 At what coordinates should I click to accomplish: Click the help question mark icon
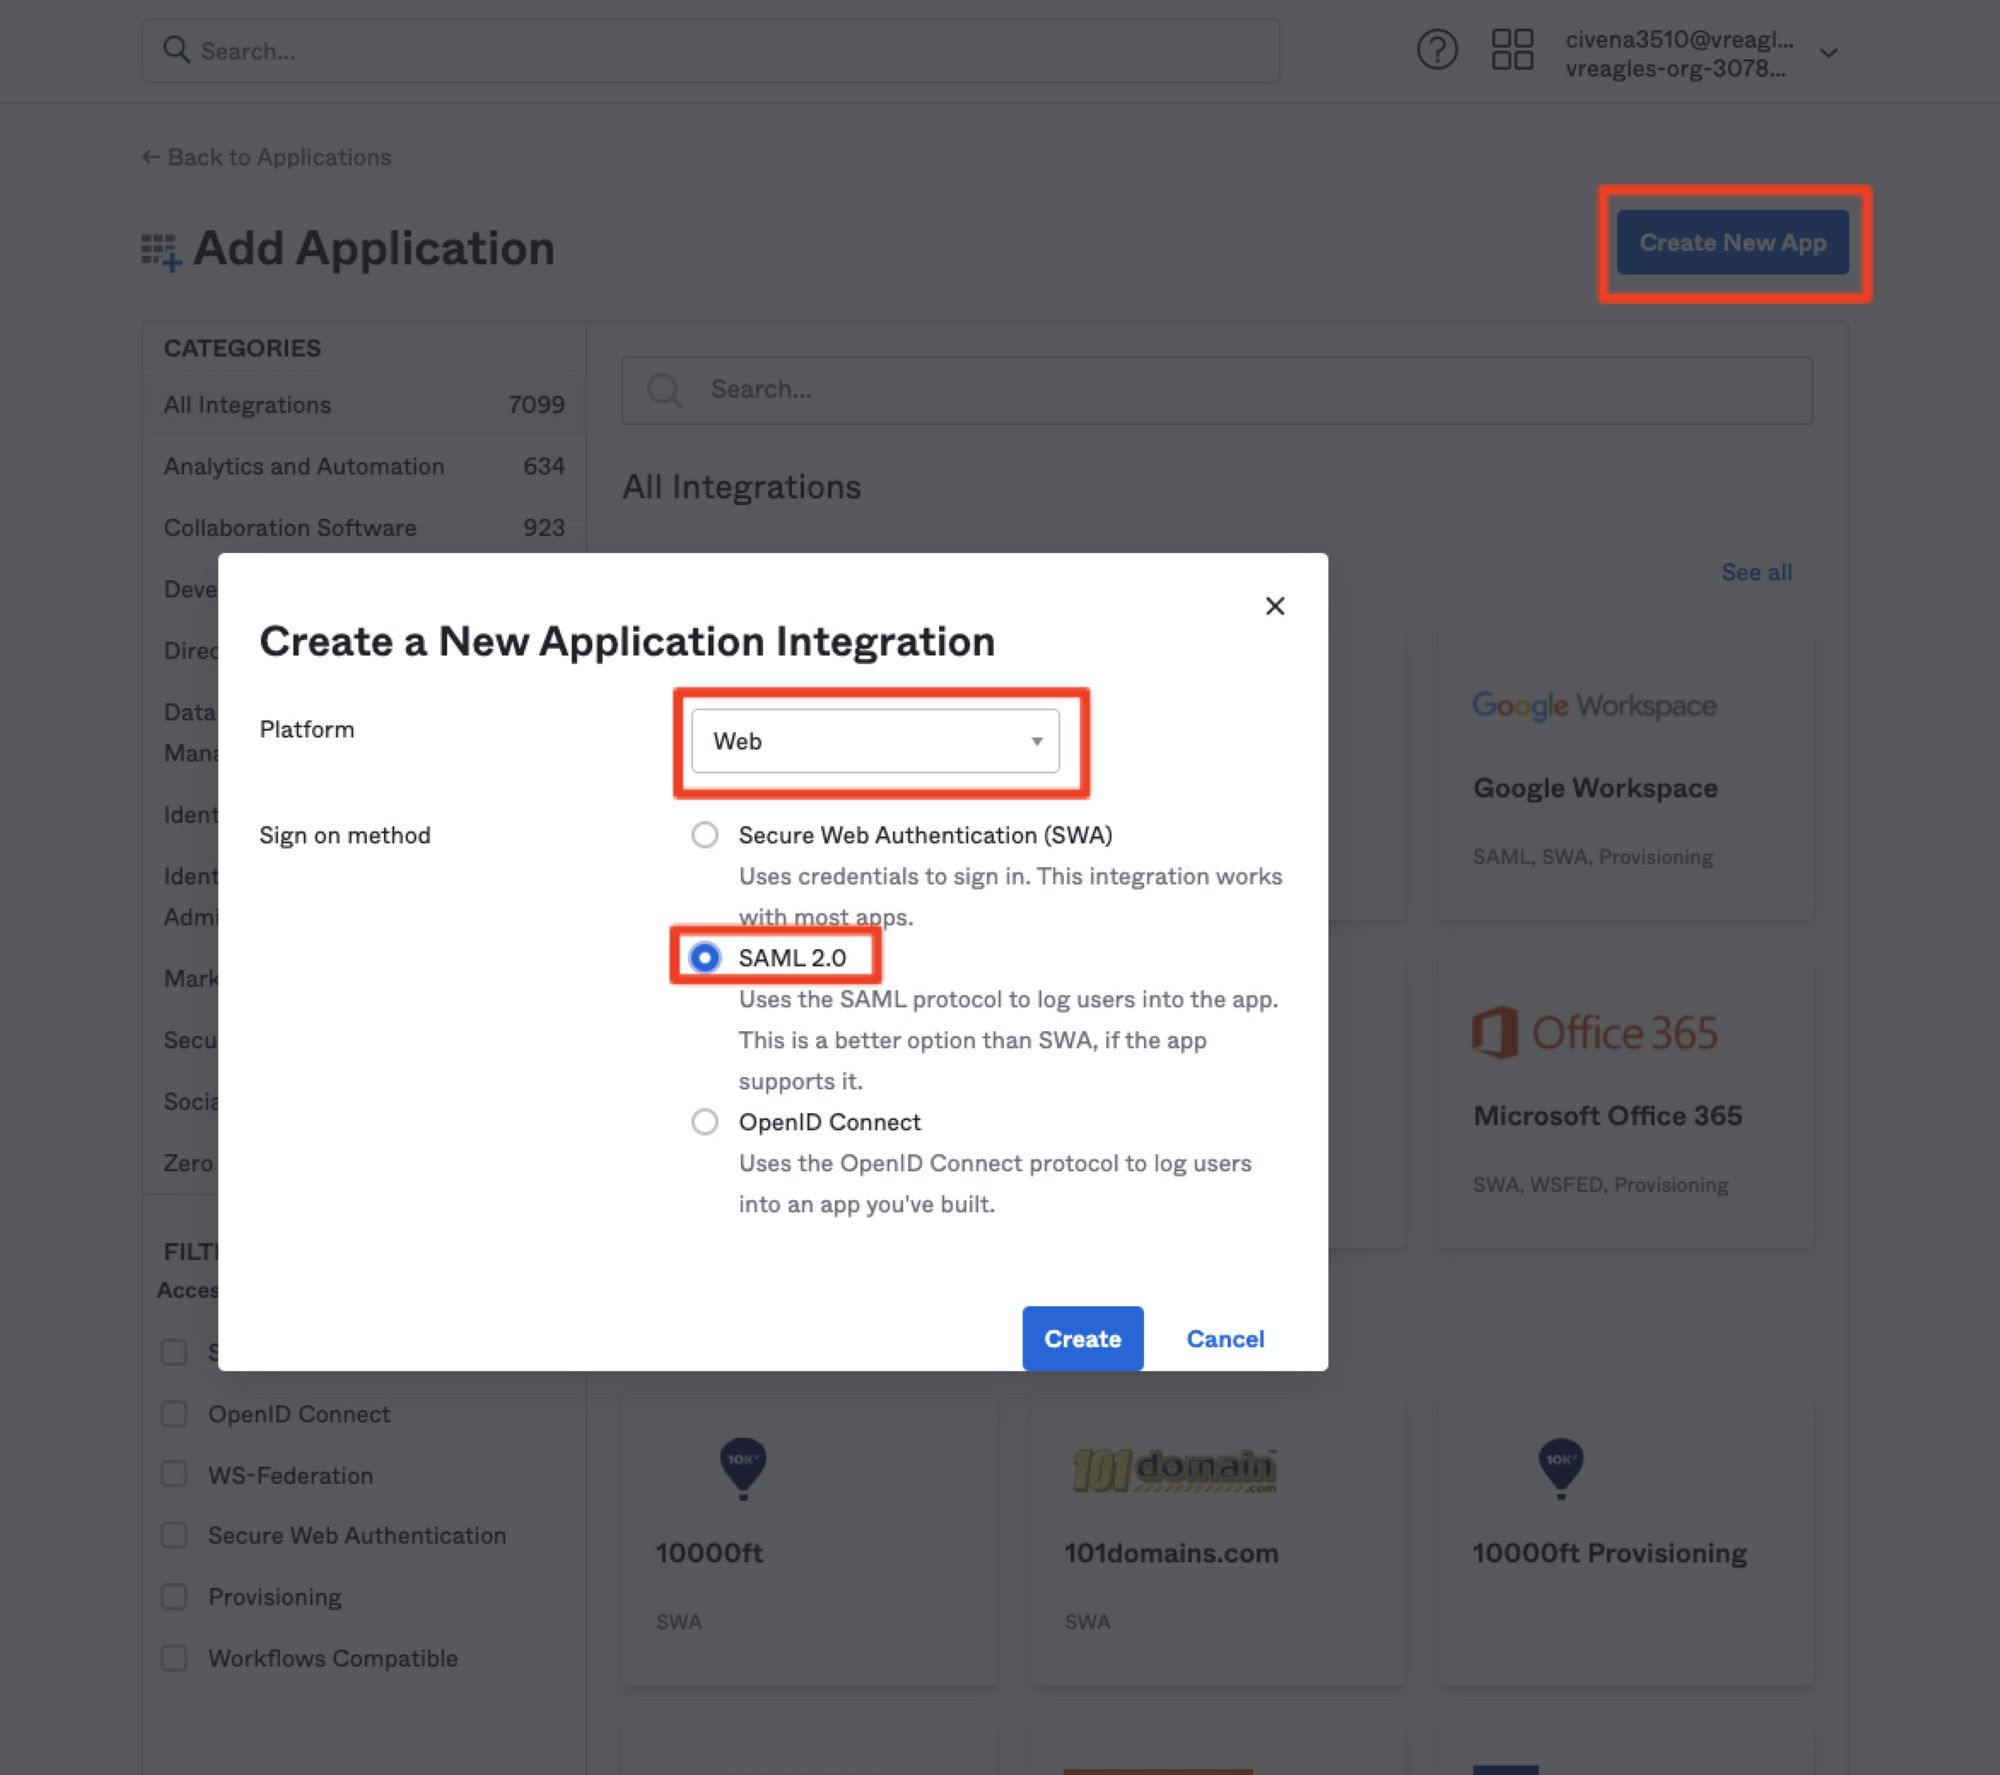click(x=1436, y=50)
